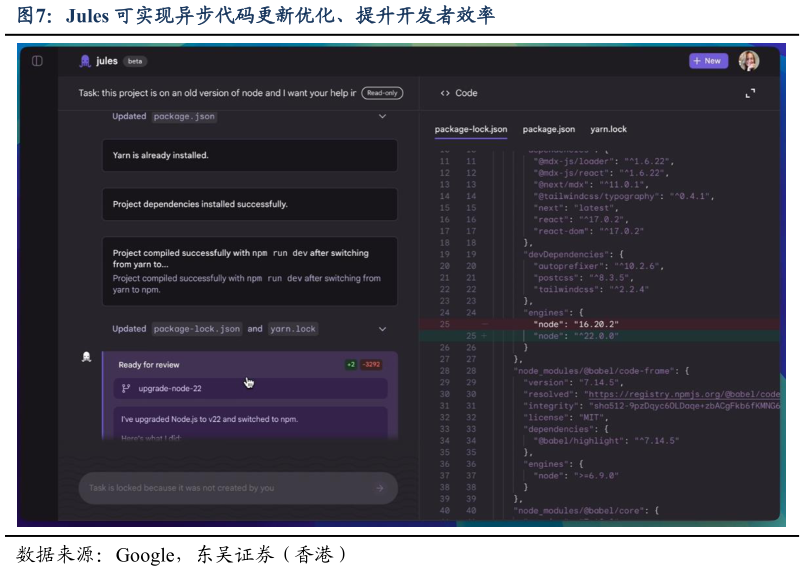Click the package.json code chip in Updated row

[184, 117]
